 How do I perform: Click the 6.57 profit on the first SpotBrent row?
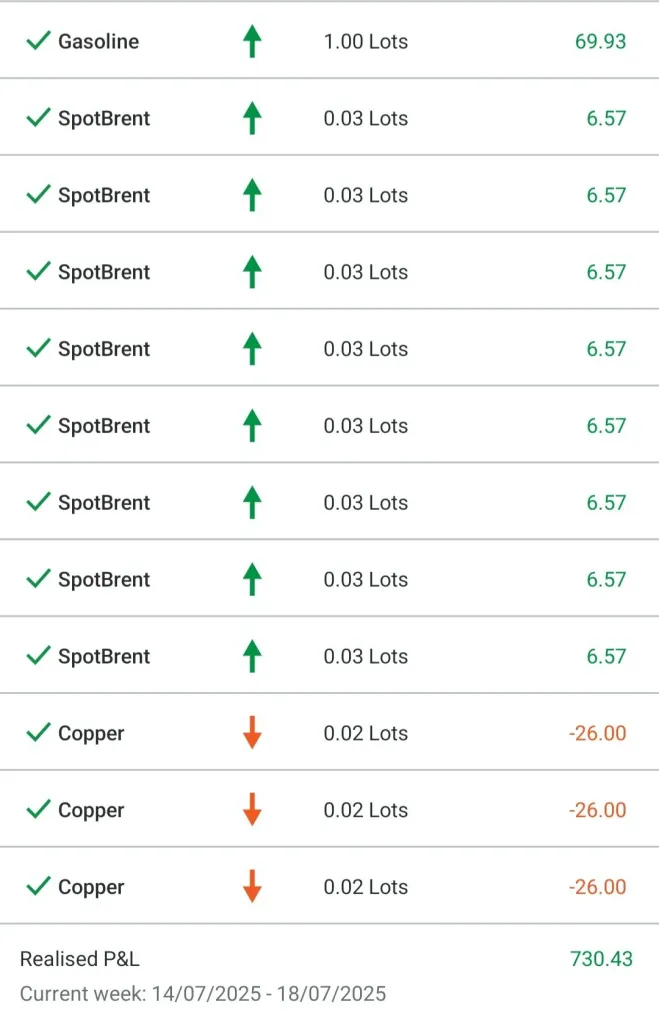tap(606, 119)
